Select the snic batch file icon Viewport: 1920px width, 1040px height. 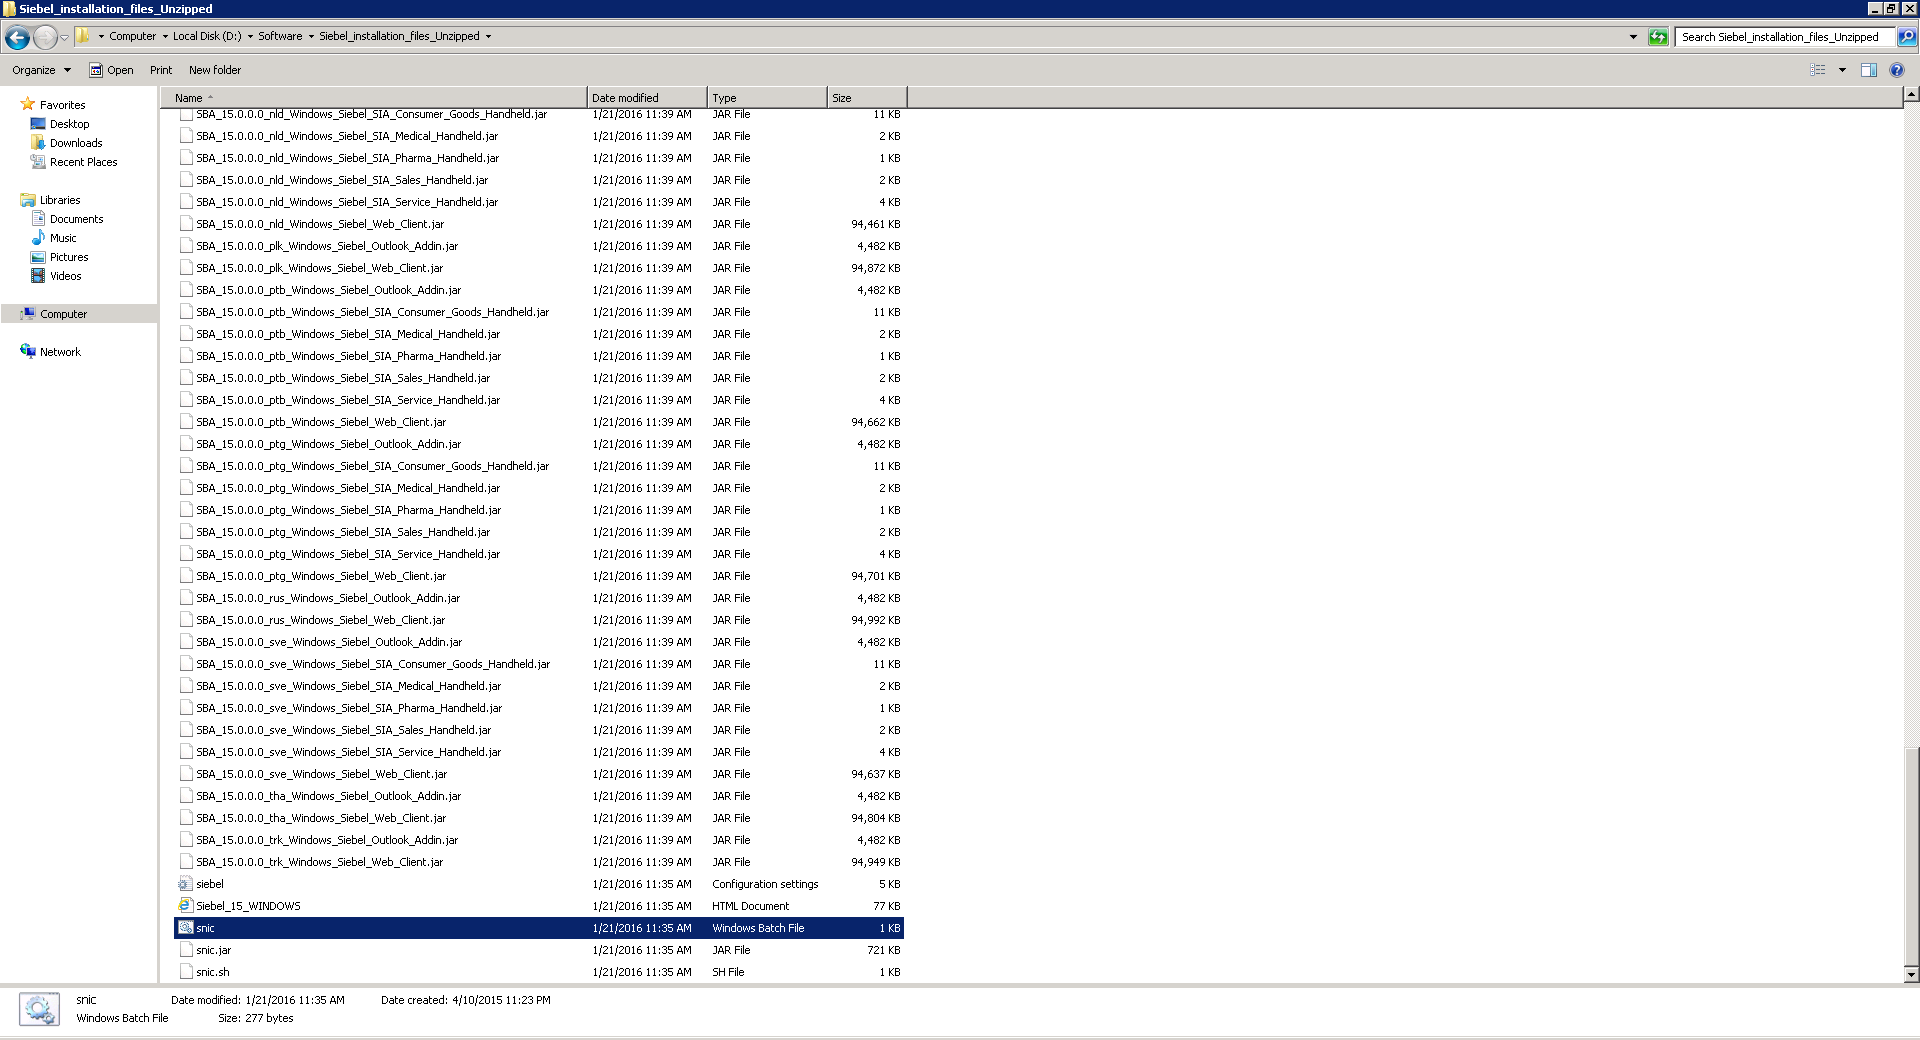pos(185,928)
